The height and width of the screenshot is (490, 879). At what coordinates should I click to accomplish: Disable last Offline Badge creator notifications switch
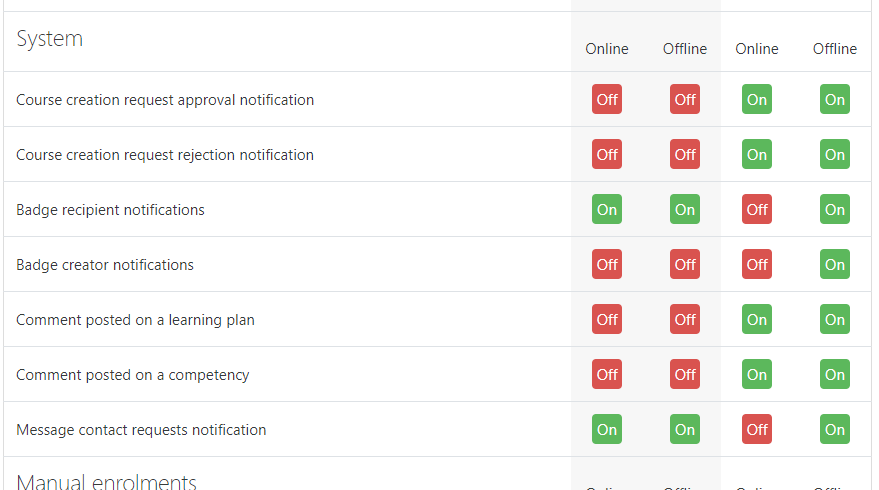(835, 264)
